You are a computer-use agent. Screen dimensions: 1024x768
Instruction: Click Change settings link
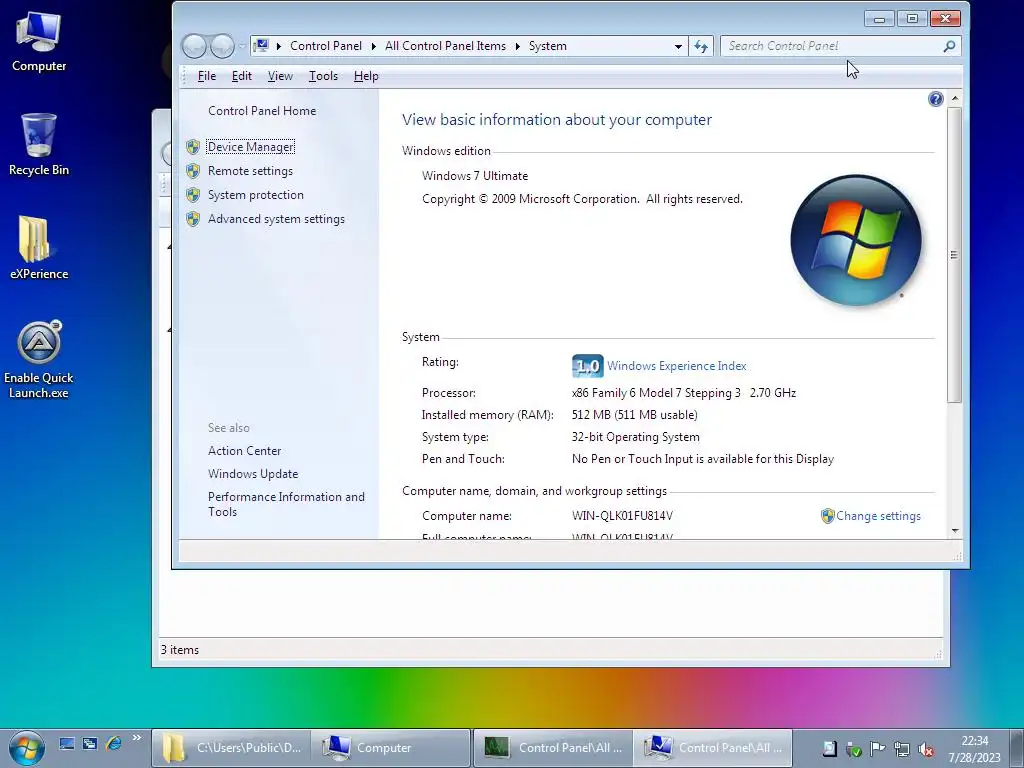pyautogui.click(x=878, y=516)
